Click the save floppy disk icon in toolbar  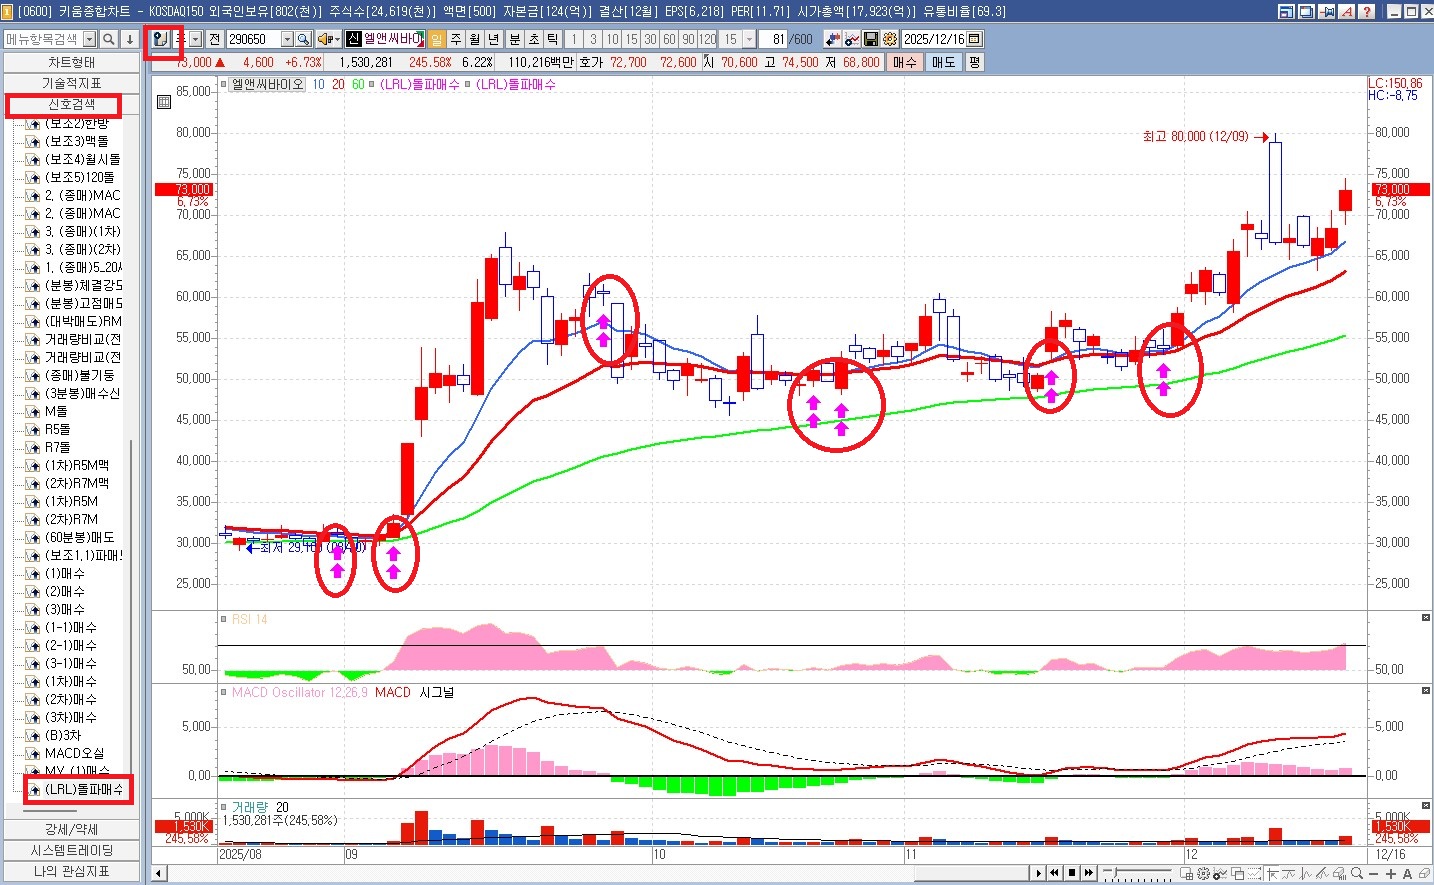tap(870, 39)
